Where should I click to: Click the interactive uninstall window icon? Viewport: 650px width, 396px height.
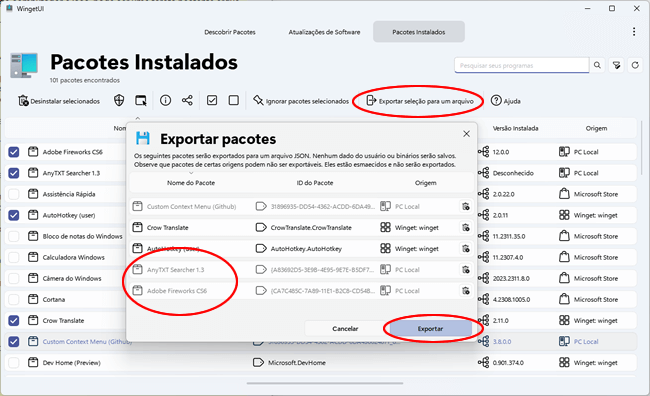(x=141, y=100)
